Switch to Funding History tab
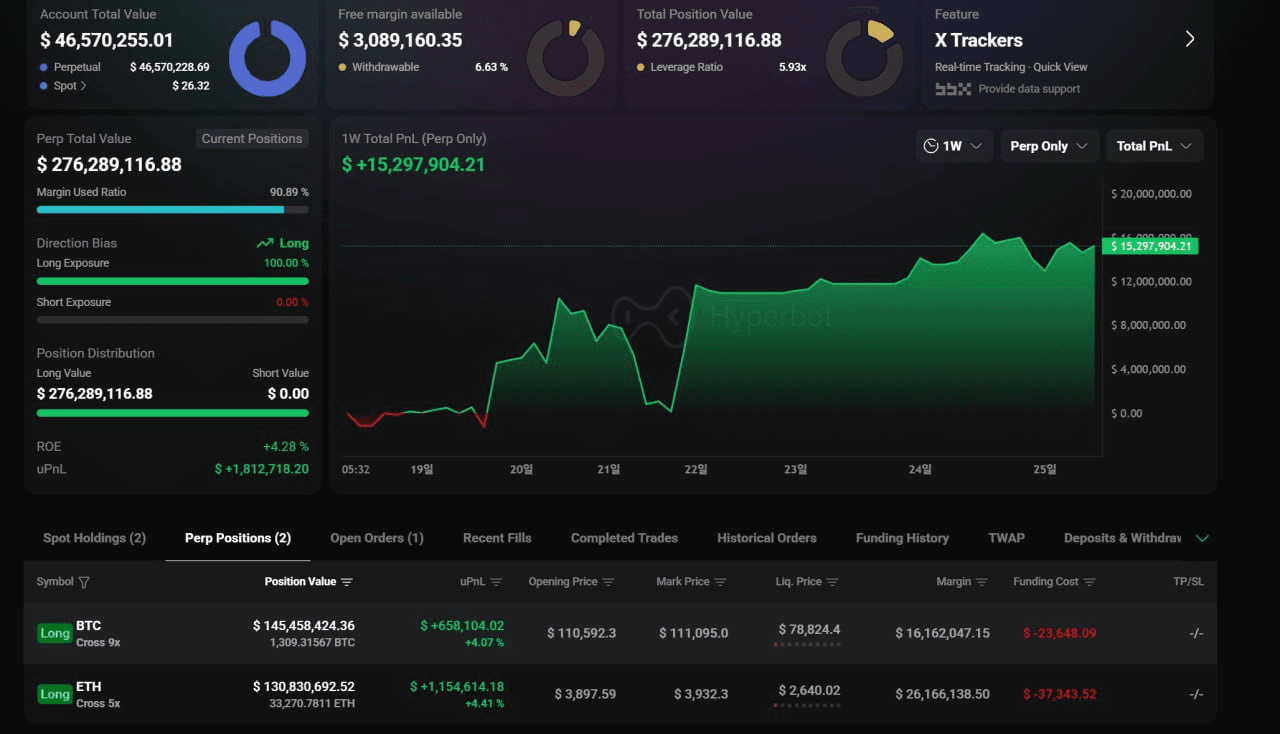1280x734 pixels. [x=902, y=538]
